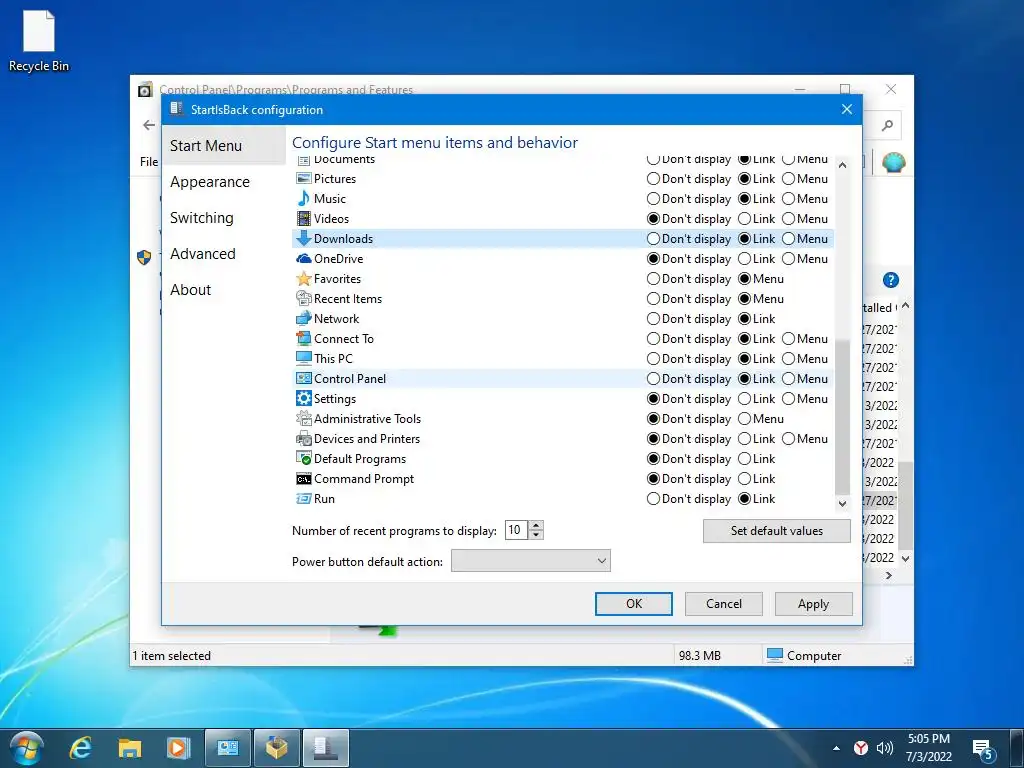The height and width of the screenshot is (768, 1024).
Task: Increase number of recent programs
Action: (536, 525)
